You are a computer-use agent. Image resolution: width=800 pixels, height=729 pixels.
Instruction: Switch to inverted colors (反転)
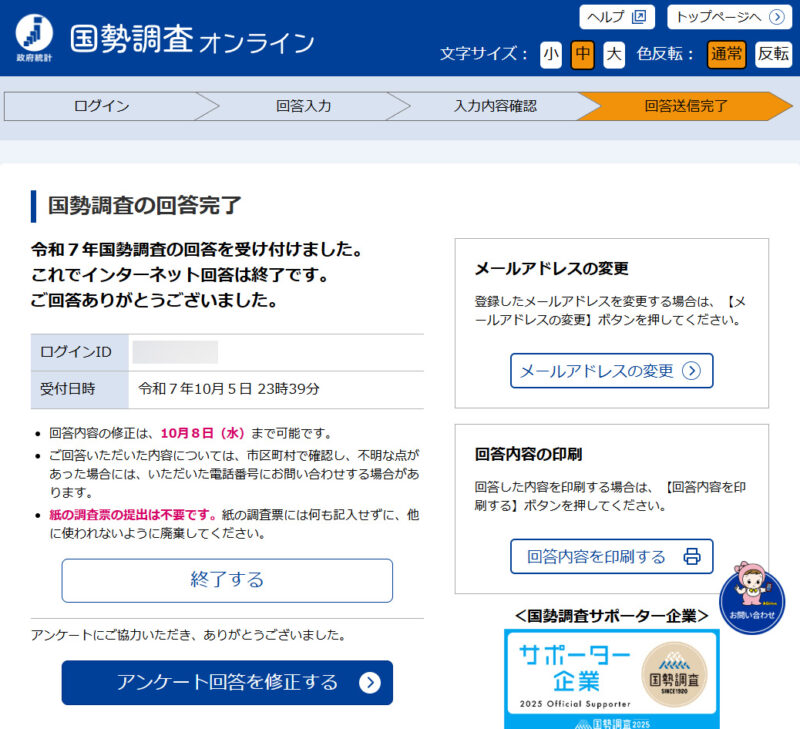(773, 54)
